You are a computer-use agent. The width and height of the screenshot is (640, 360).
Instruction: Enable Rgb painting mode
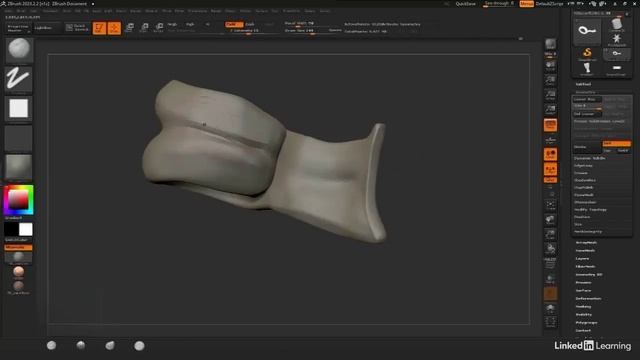(x=190, y=24)
